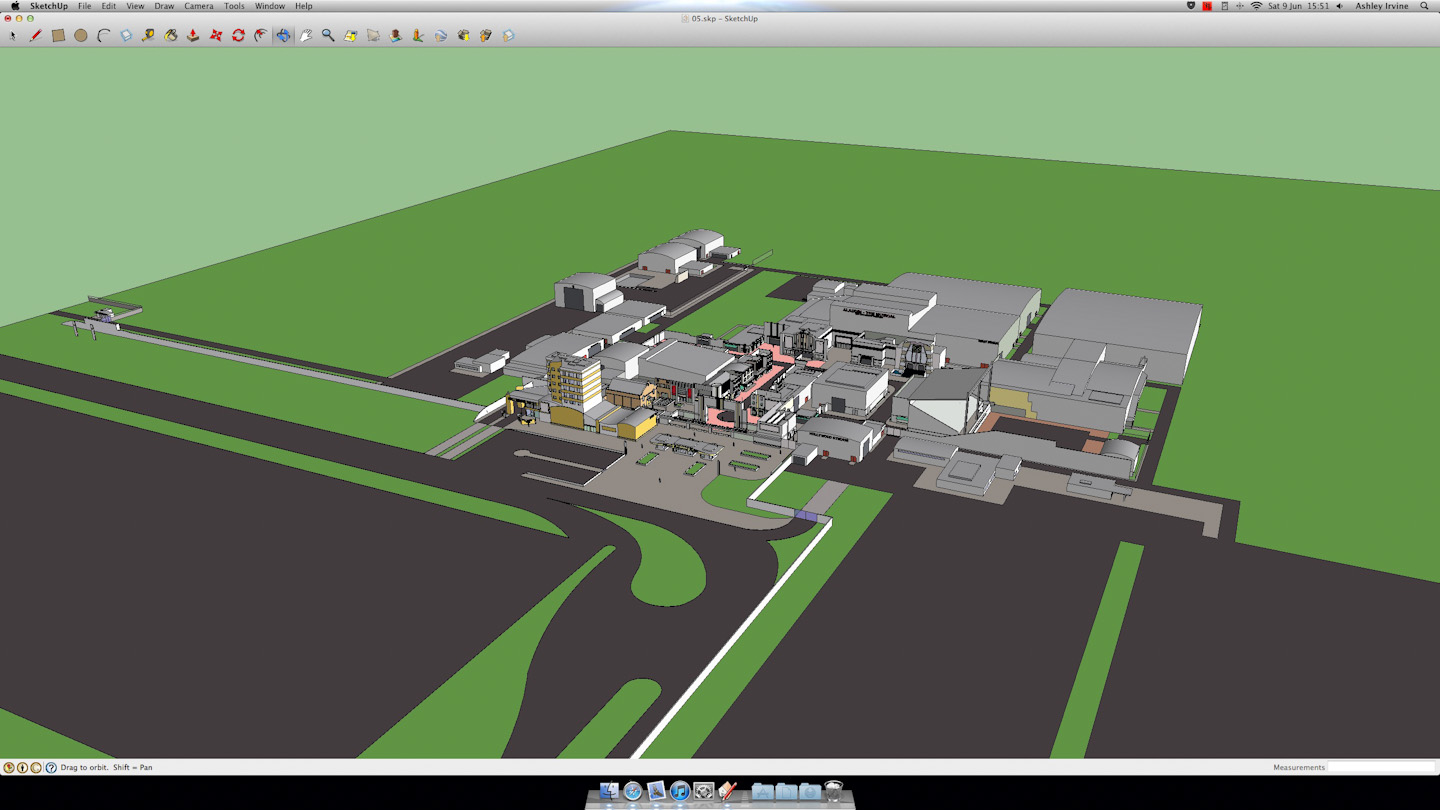1440x810 pixels.
Task: Select the Paint Bucket tool
Action: click(171, 35)
